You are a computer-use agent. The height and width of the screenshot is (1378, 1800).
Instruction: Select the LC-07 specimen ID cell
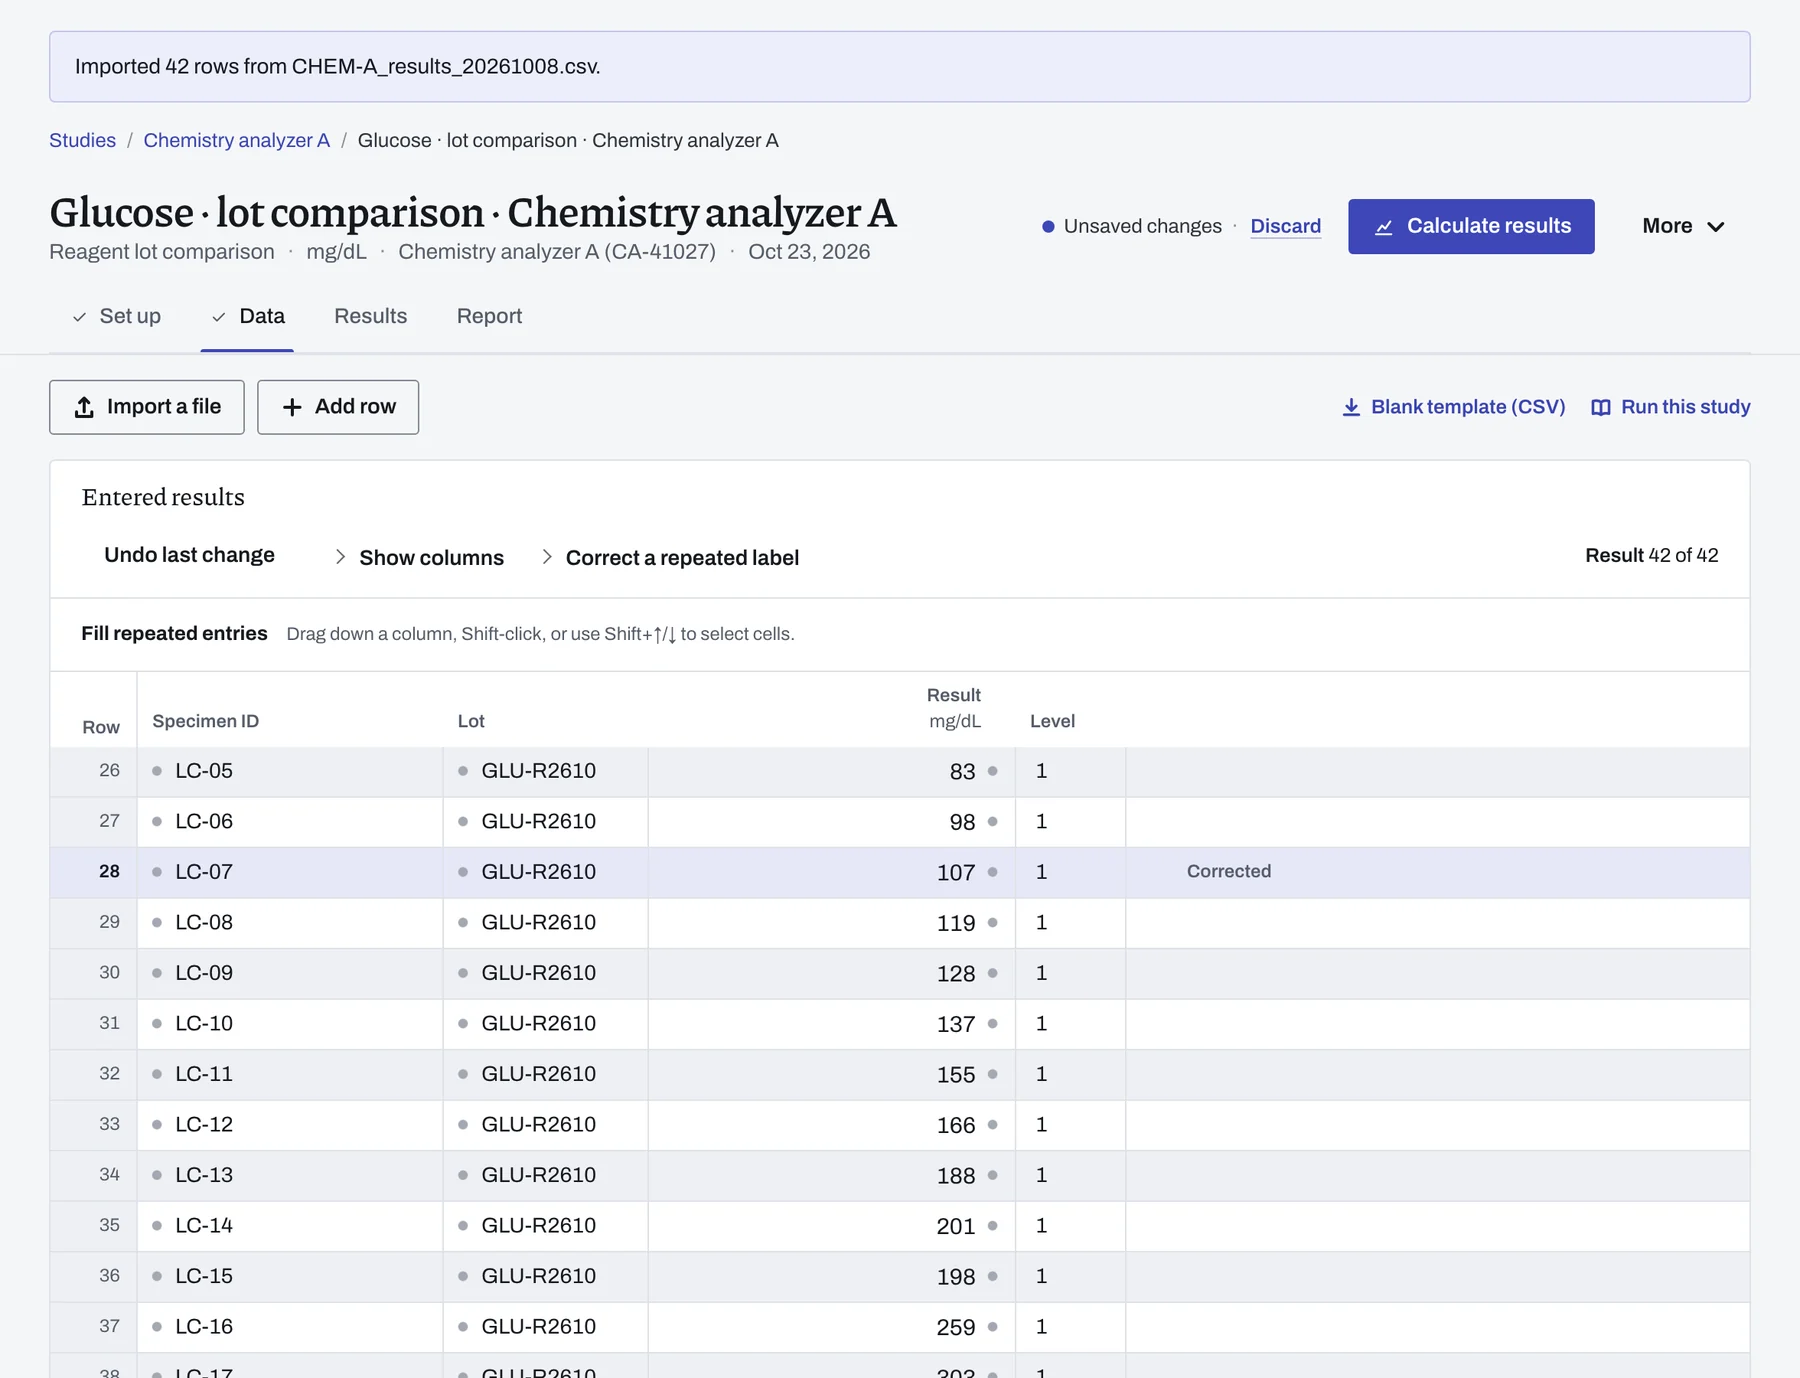290,872
